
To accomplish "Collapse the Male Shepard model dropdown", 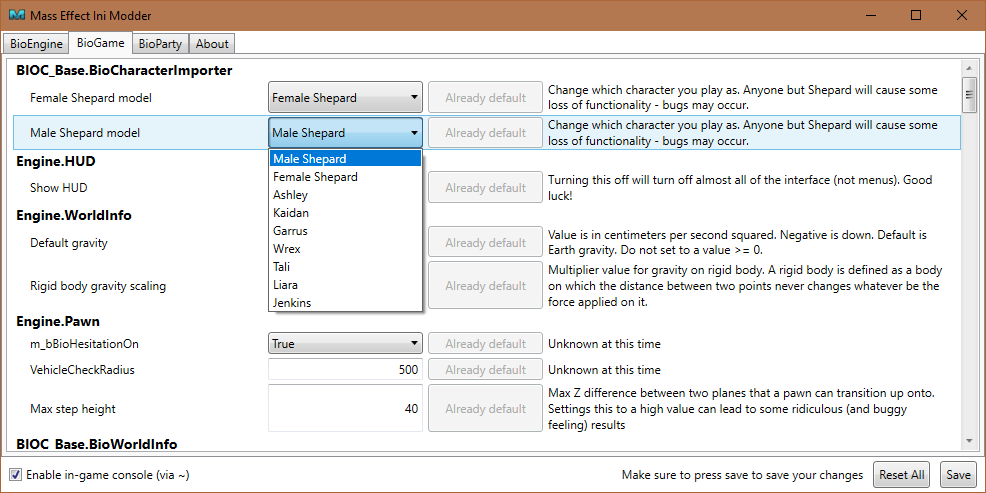I will 345,133.
